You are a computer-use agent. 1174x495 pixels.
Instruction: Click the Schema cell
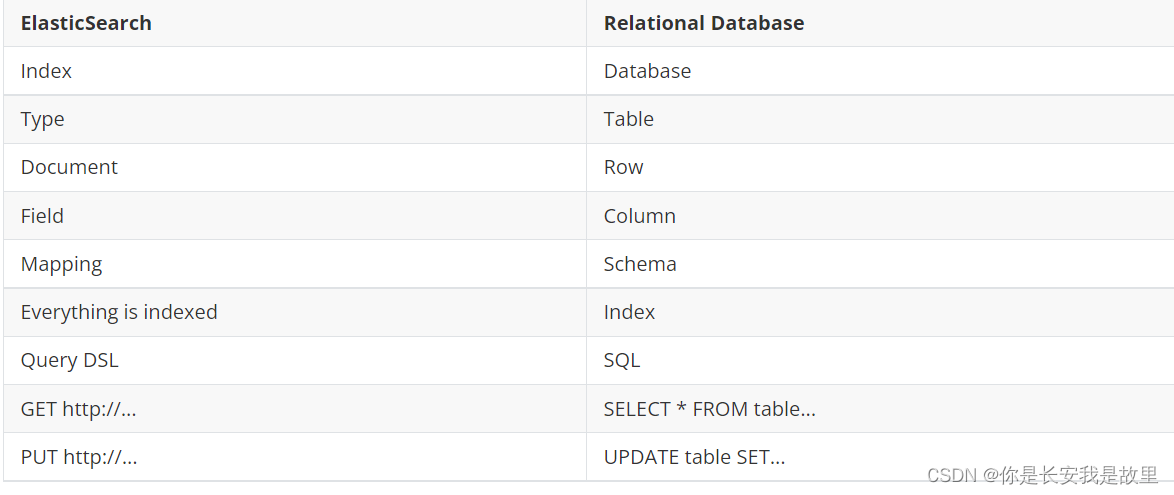coord(640,264)
